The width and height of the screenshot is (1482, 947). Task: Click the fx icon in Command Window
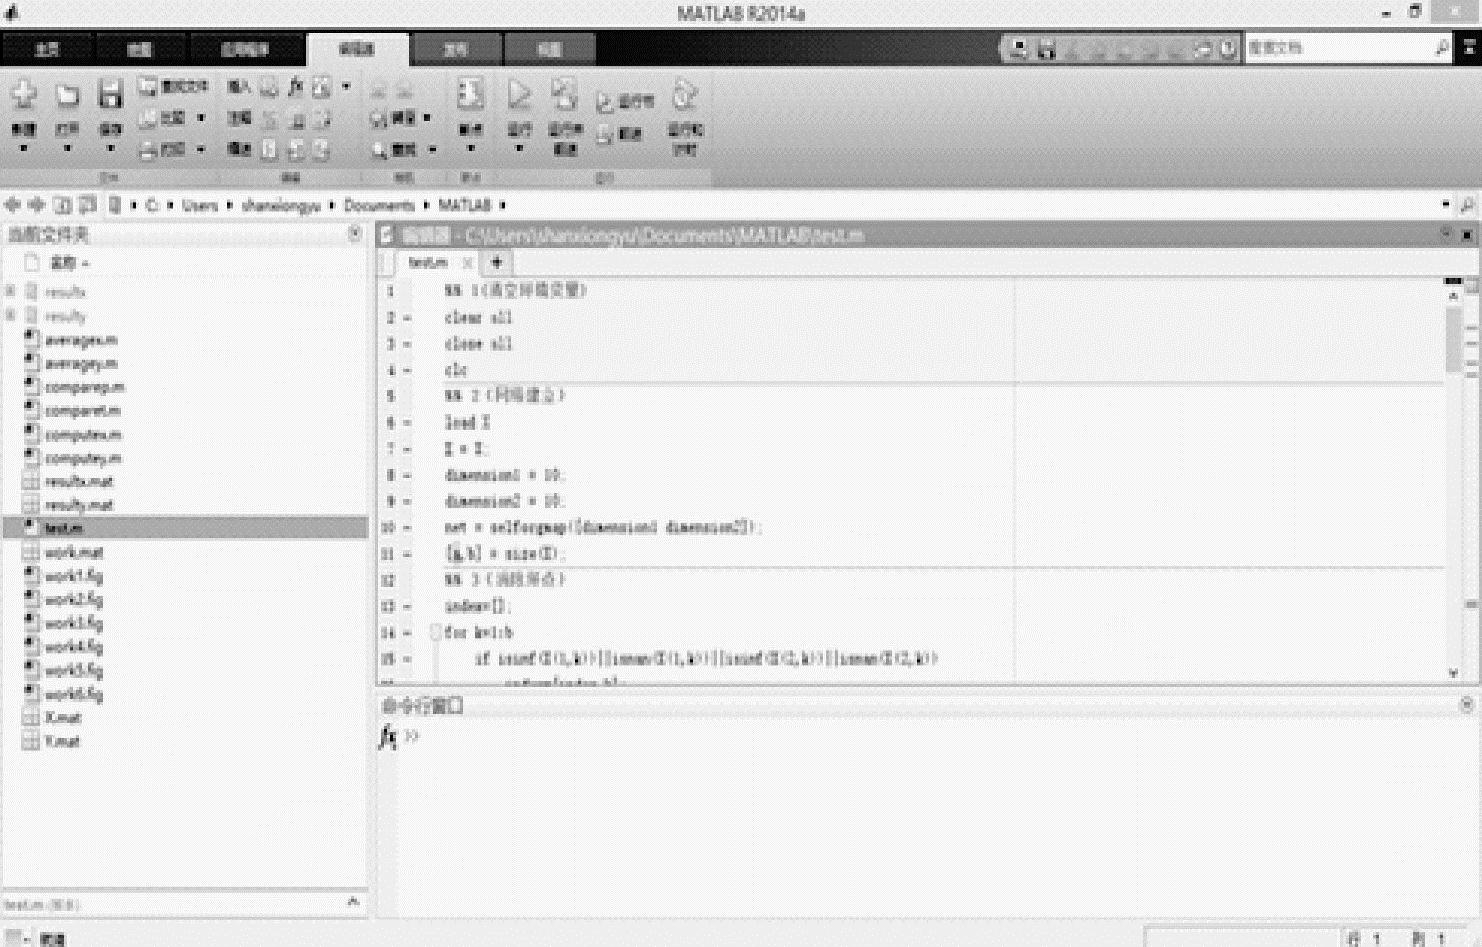pos(388,737)
